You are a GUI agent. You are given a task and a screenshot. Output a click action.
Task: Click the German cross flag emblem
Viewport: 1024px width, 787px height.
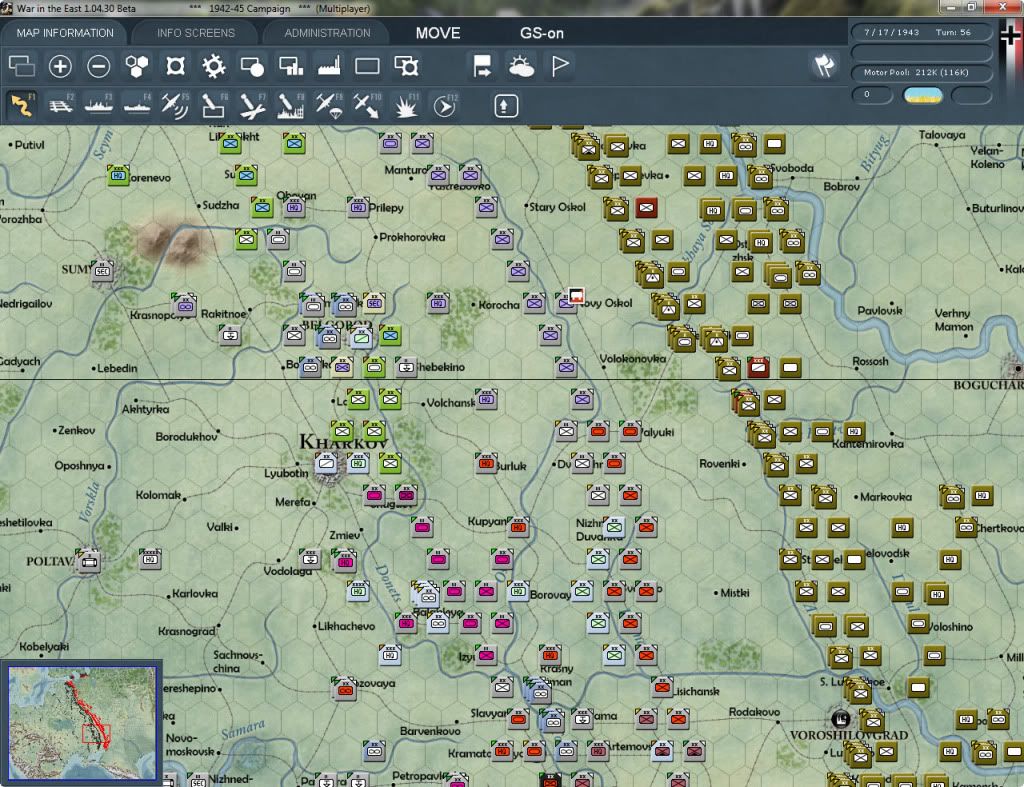click(x=1010, y=34)
